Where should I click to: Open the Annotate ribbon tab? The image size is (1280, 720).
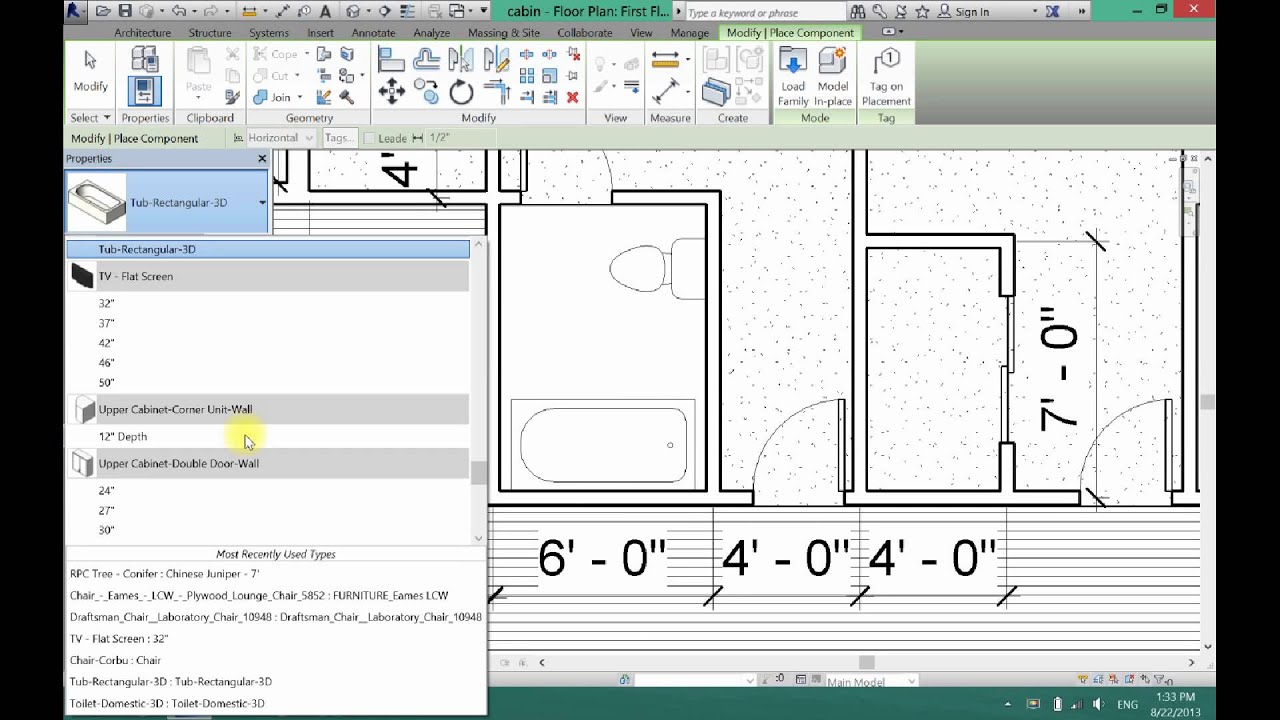pos(373,32)
